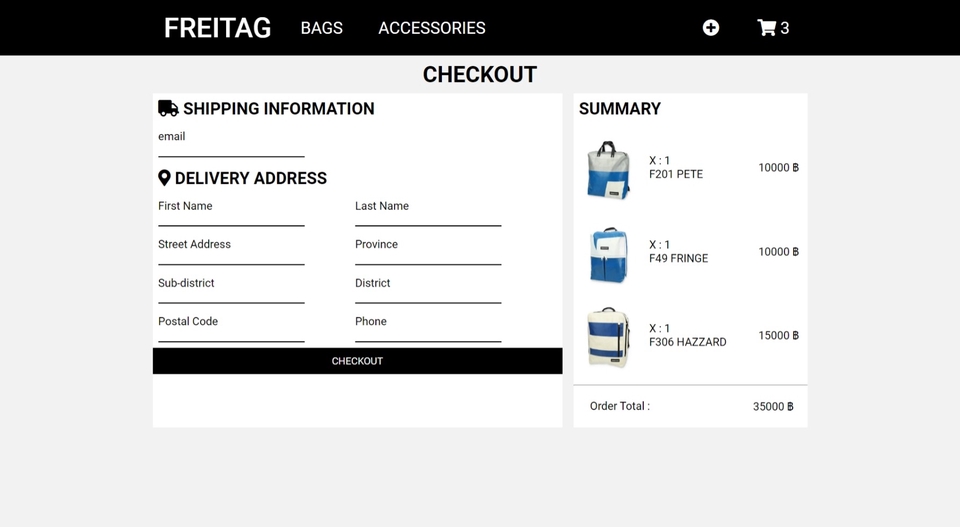The image size is (960, 527).
Task: Focus the email input field
Action: pyautogui.click(x=231, y=151)
